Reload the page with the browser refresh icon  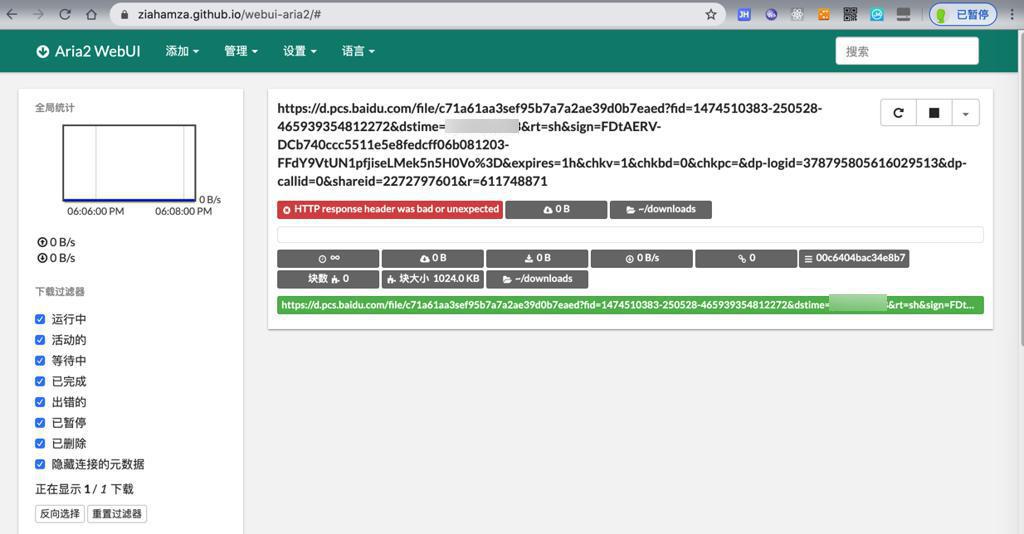coord(65,14)
